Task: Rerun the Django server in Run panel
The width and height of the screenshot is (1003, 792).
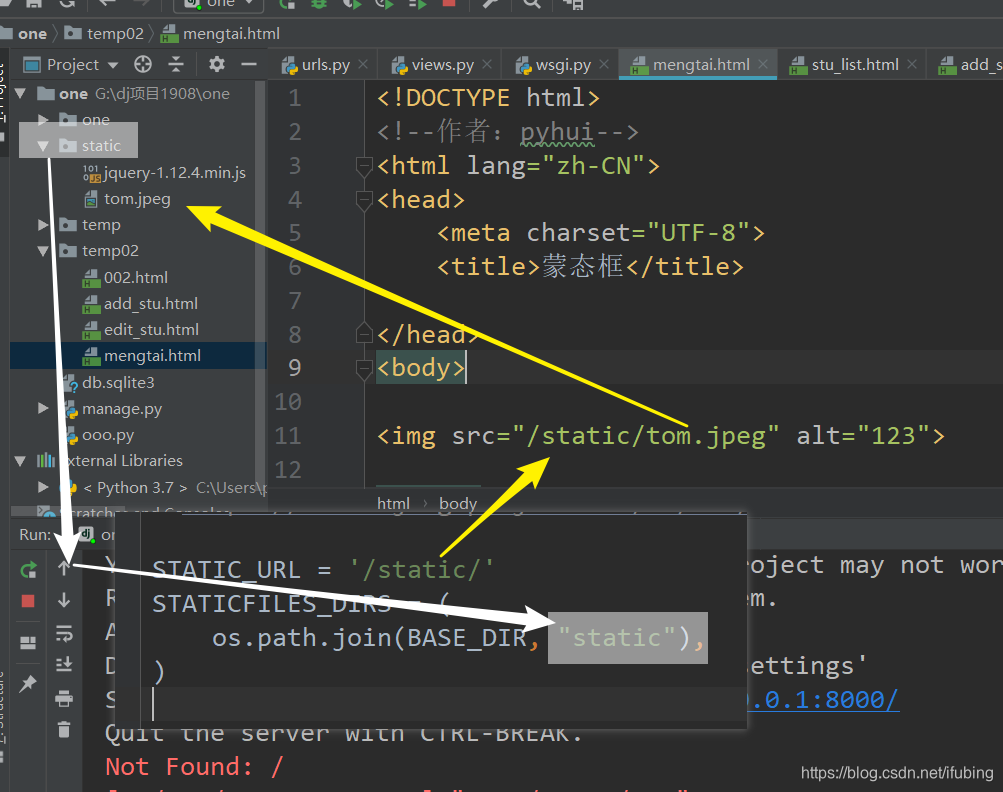Action: click(x=28, y=569)
